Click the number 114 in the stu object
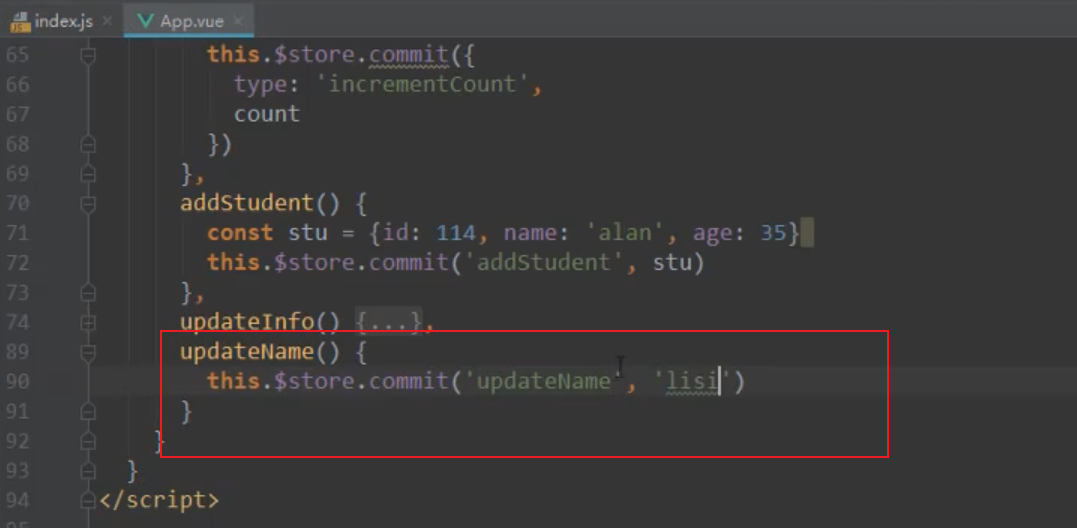The width and height of the screenshot is (1077, 528). [x=456, y=233]
